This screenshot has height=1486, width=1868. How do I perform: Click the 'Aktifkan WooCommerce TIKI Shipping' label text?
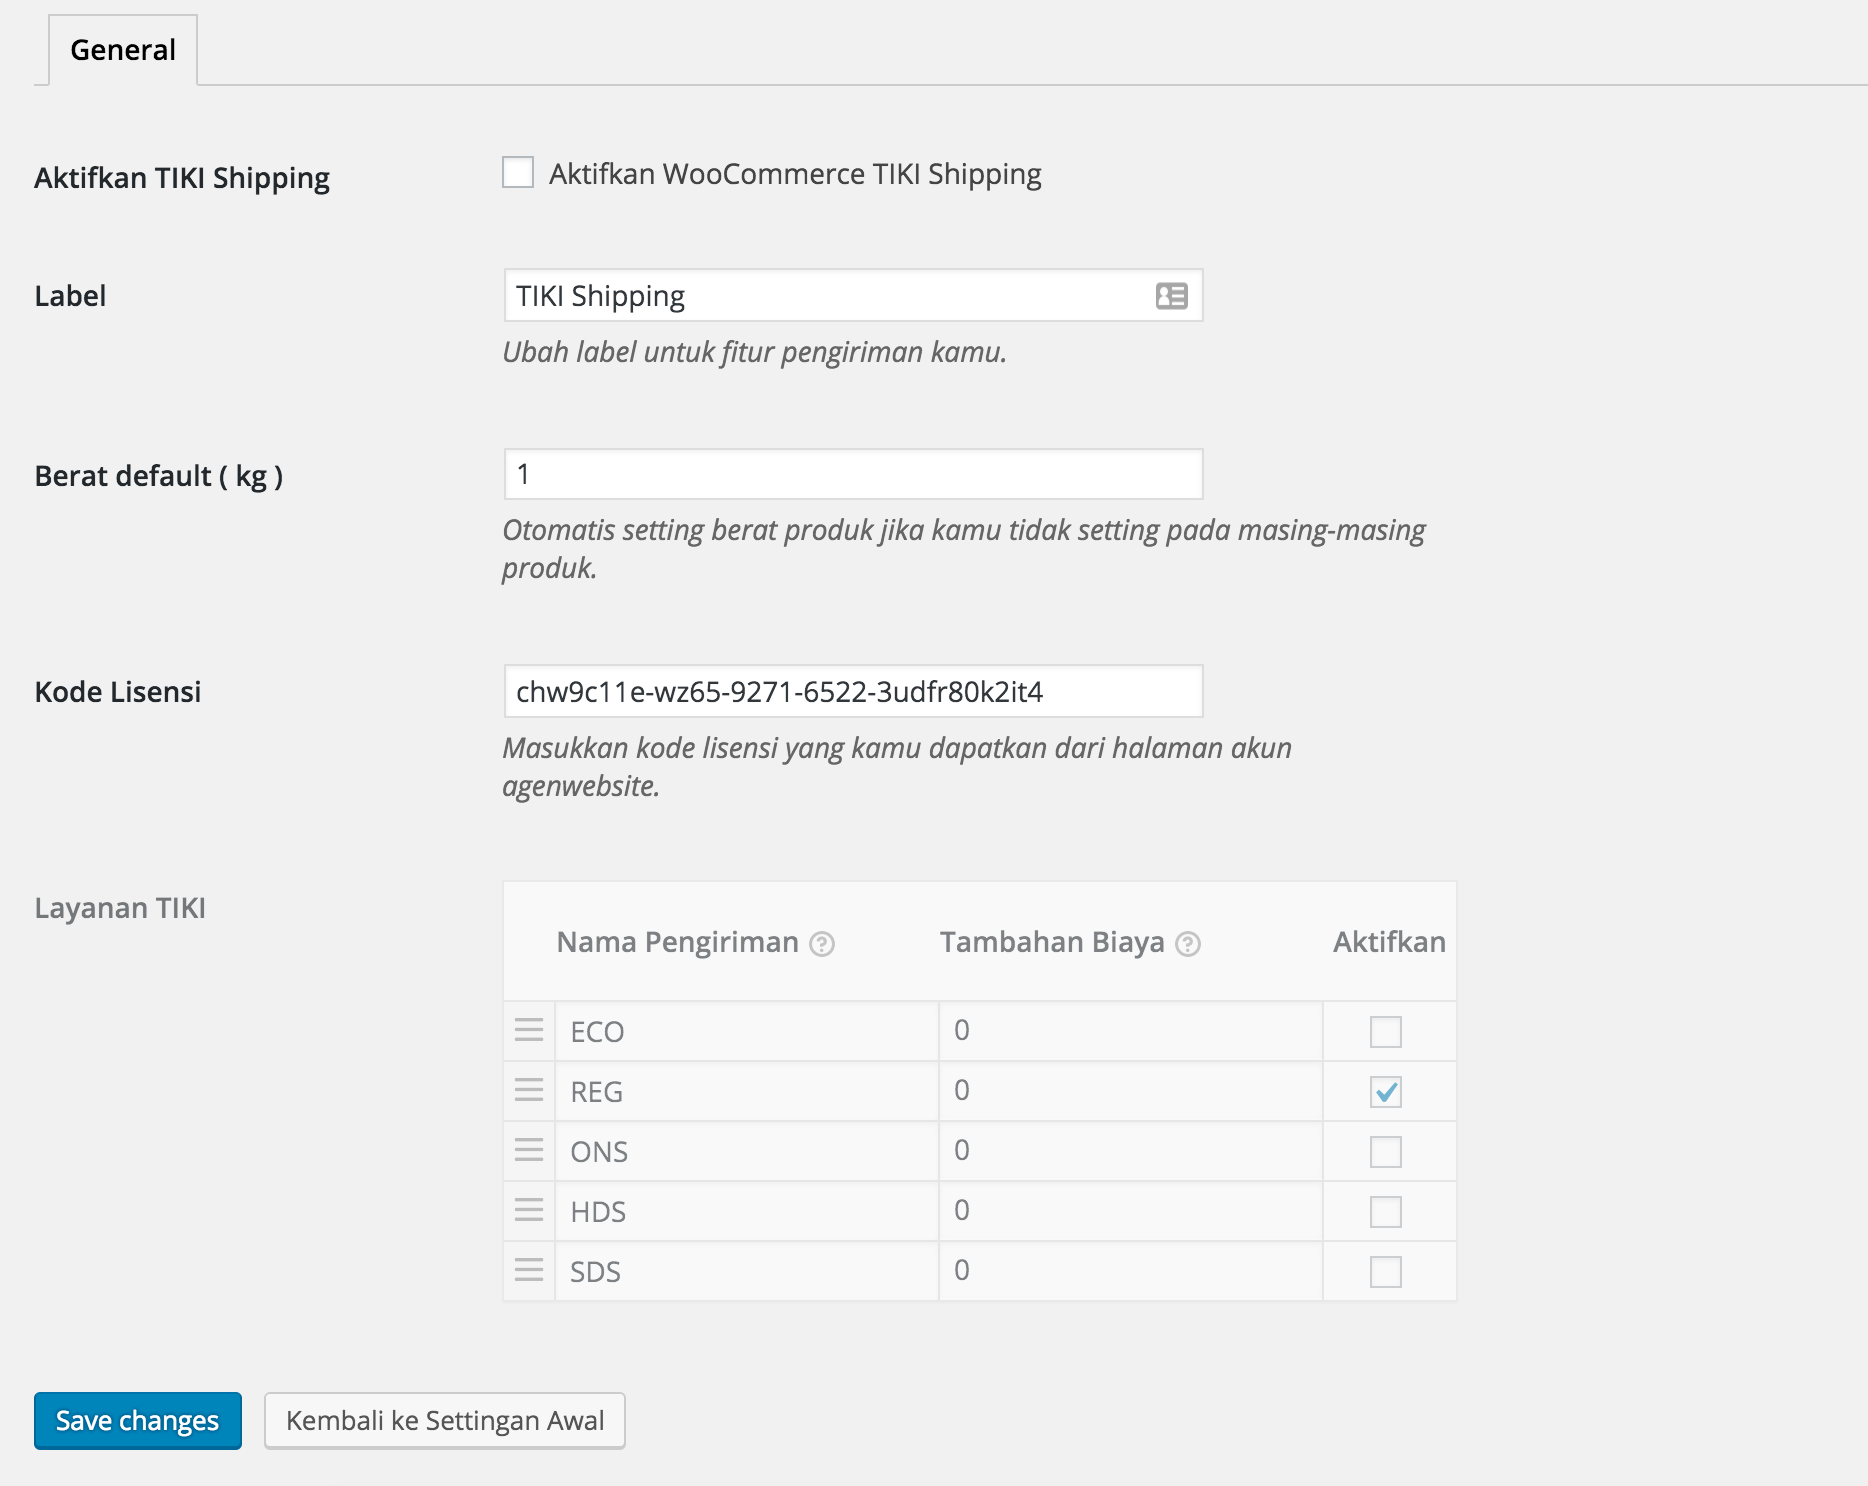click(x=795, y=174)
